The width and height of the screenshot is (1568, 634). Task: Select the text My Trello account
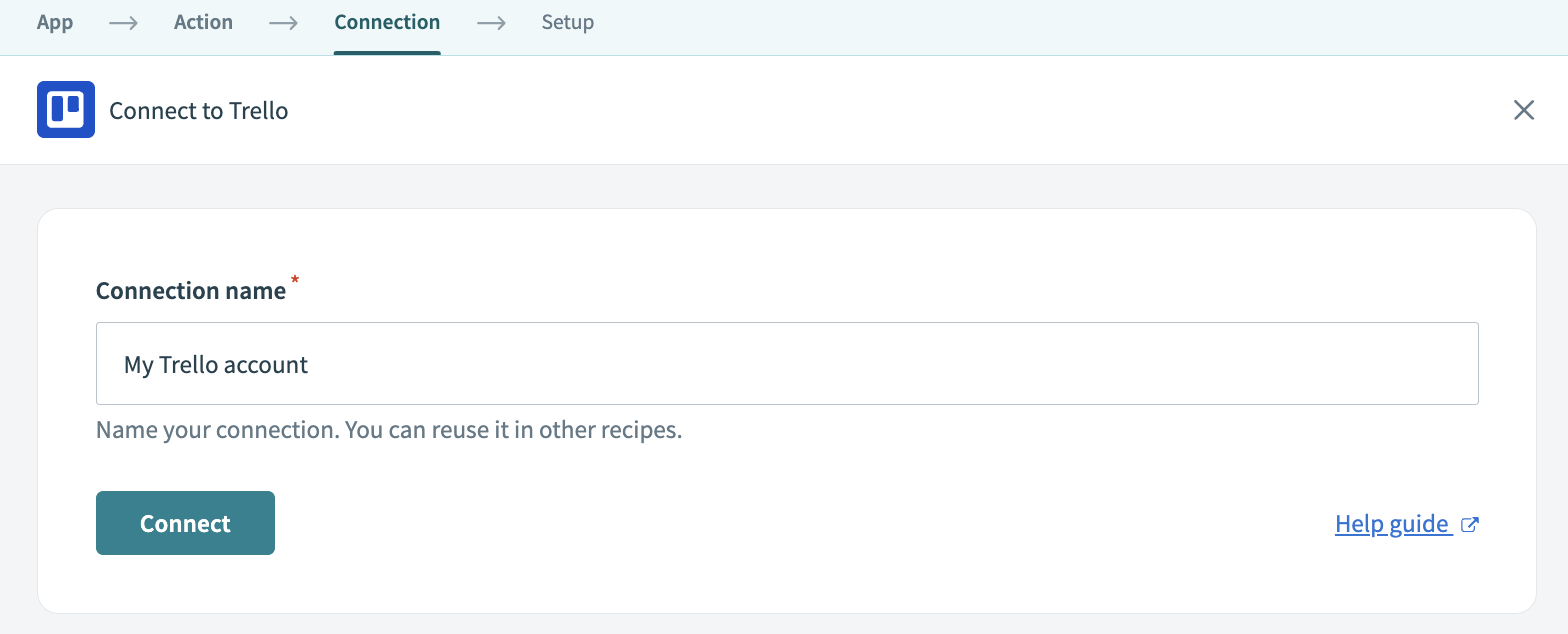[216, 364]
